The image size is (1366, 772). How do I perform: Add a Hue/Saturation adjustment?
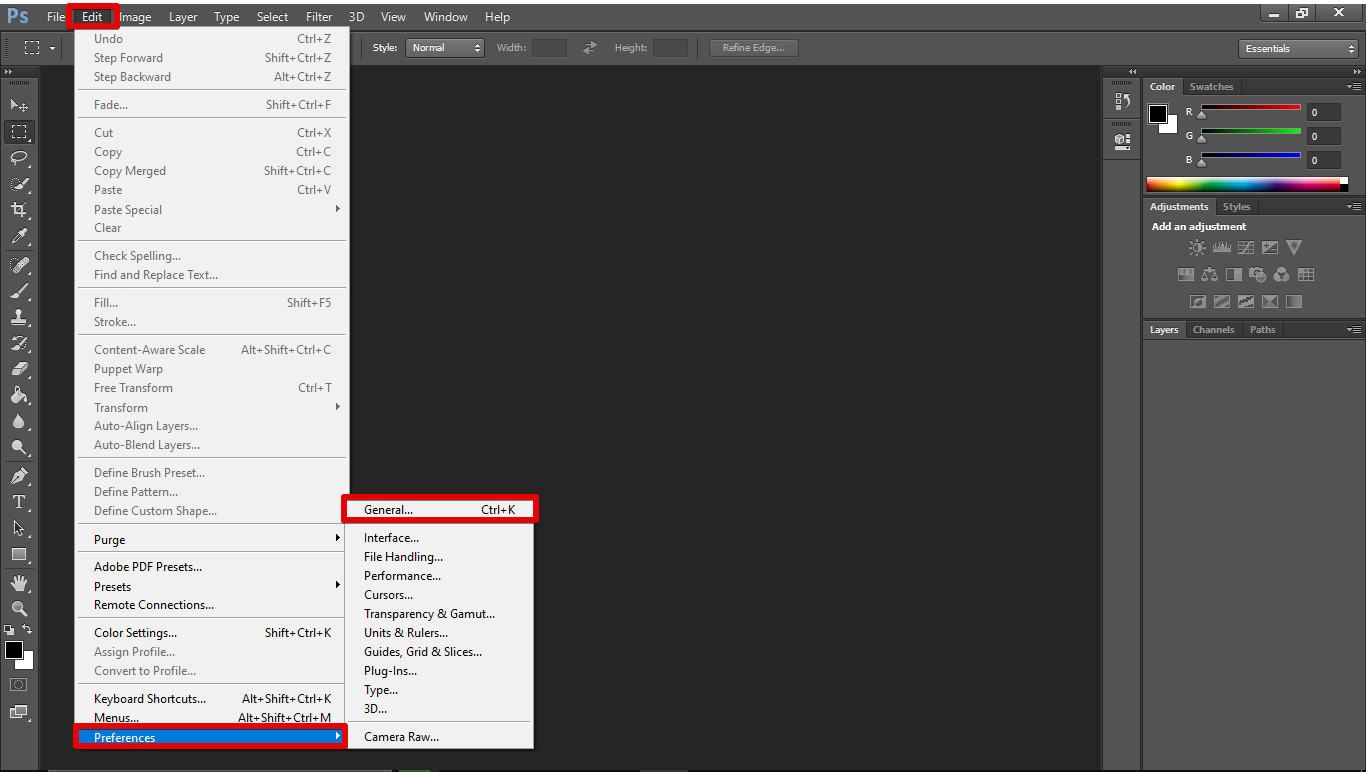coord(1185,275)
